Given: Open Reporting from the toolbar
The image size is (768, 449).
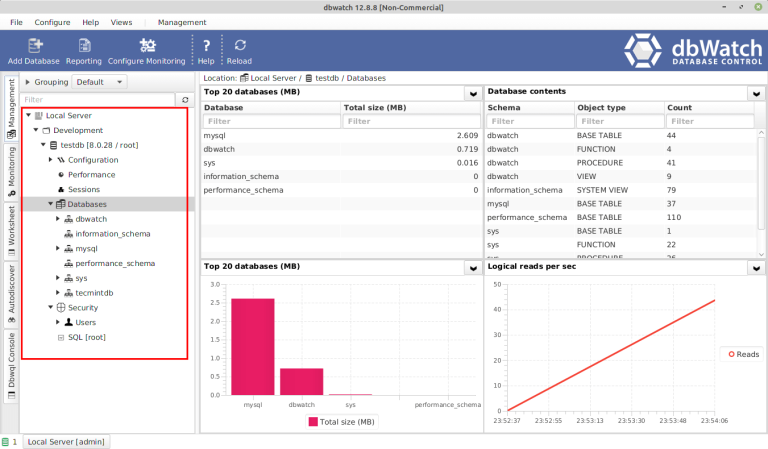Looking at the screenshot, I should click(x=84, y=45).
